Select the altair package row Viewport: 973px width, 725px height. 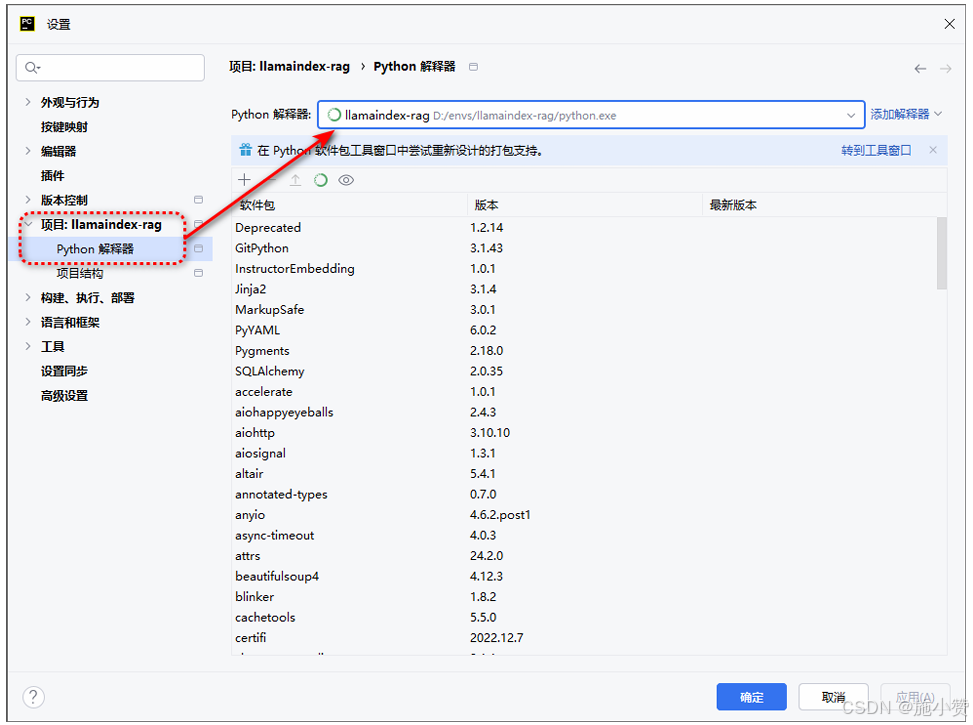click(x=585, y=473)
